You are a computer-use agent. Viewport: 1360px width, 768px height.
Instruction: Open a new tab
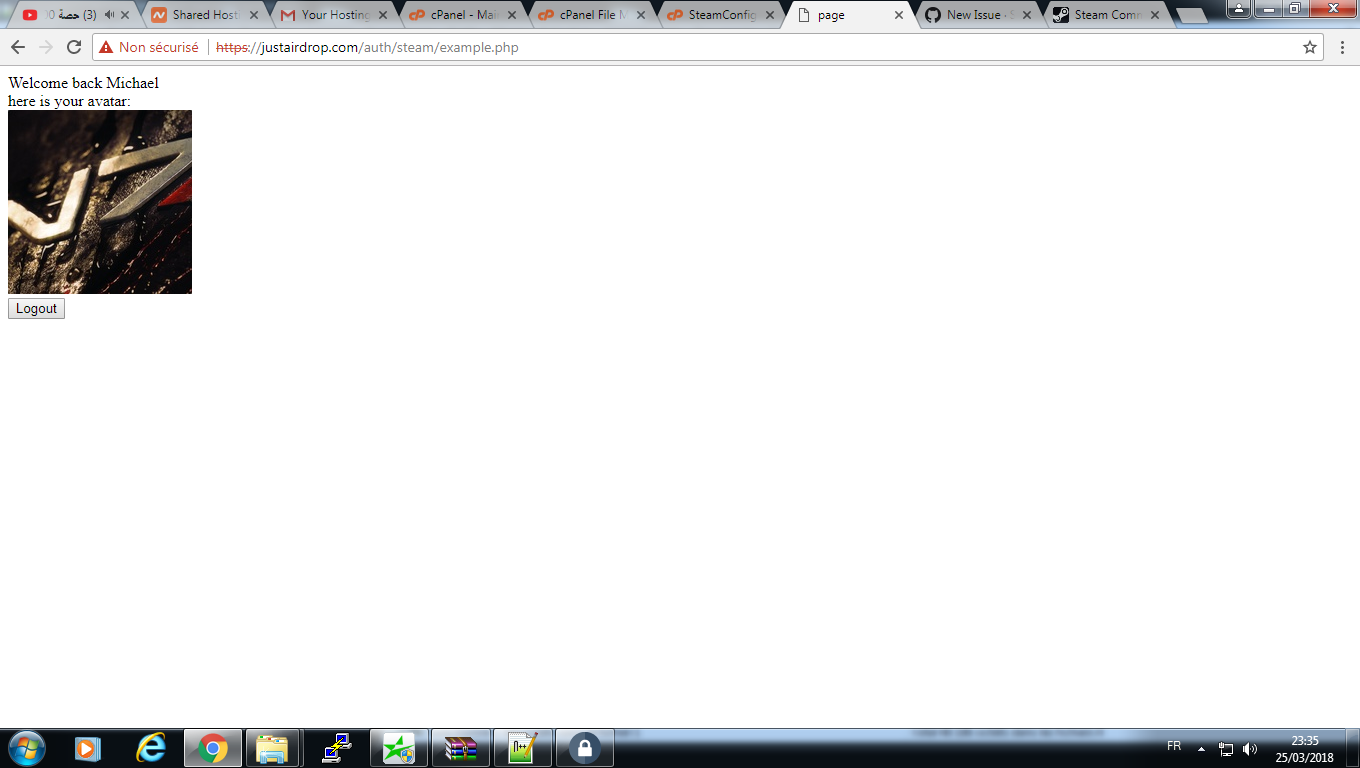pyautogui.click(x=1192, y=16)
